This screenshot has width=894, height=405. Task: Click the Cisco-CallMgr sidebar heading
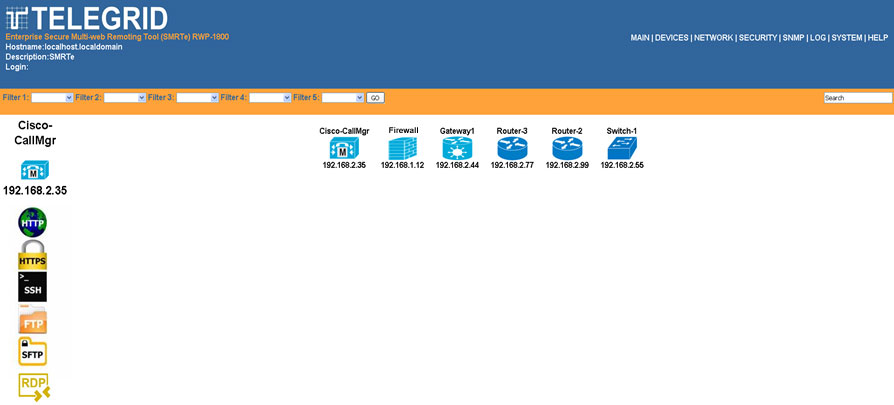[37, 133]
